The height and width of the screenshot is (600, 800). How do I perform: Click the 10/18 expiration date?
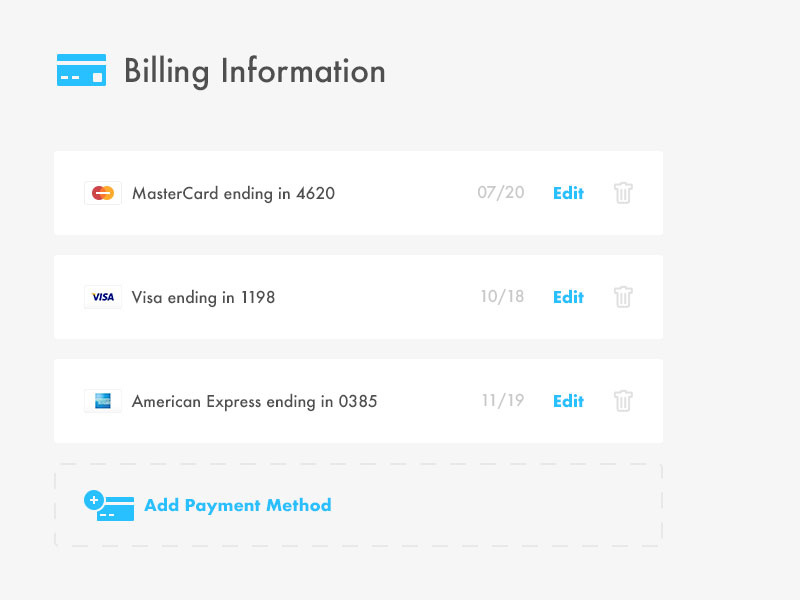point(502,297)
